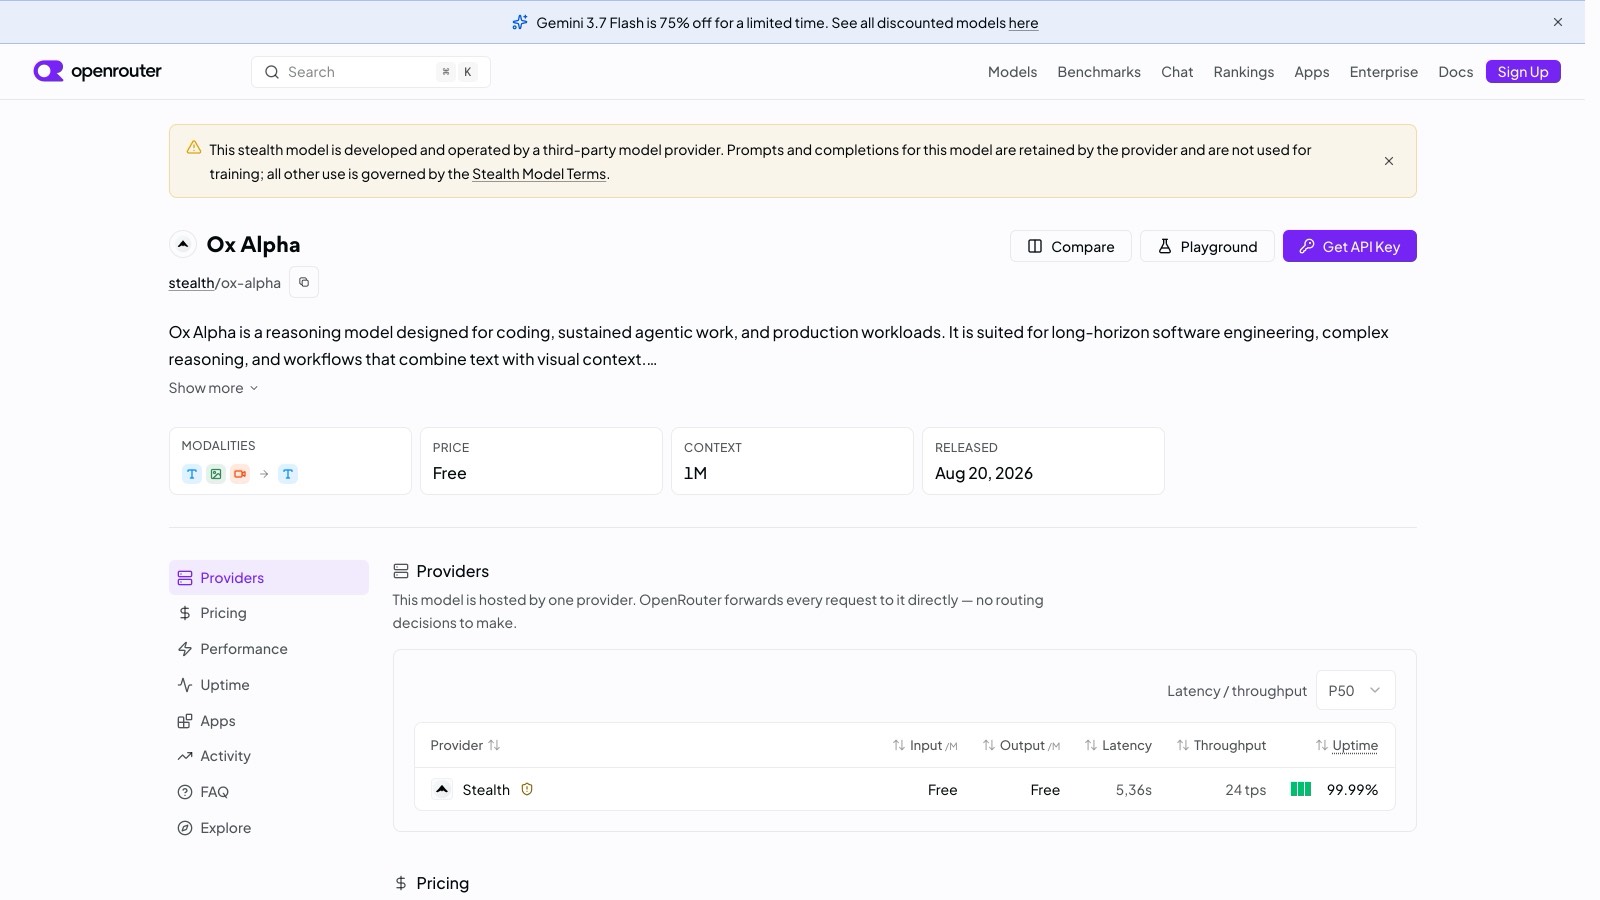This screenshot has height=900, width=1600.
Task: Click the Providers section heading icon
Action: pos(401,571)
